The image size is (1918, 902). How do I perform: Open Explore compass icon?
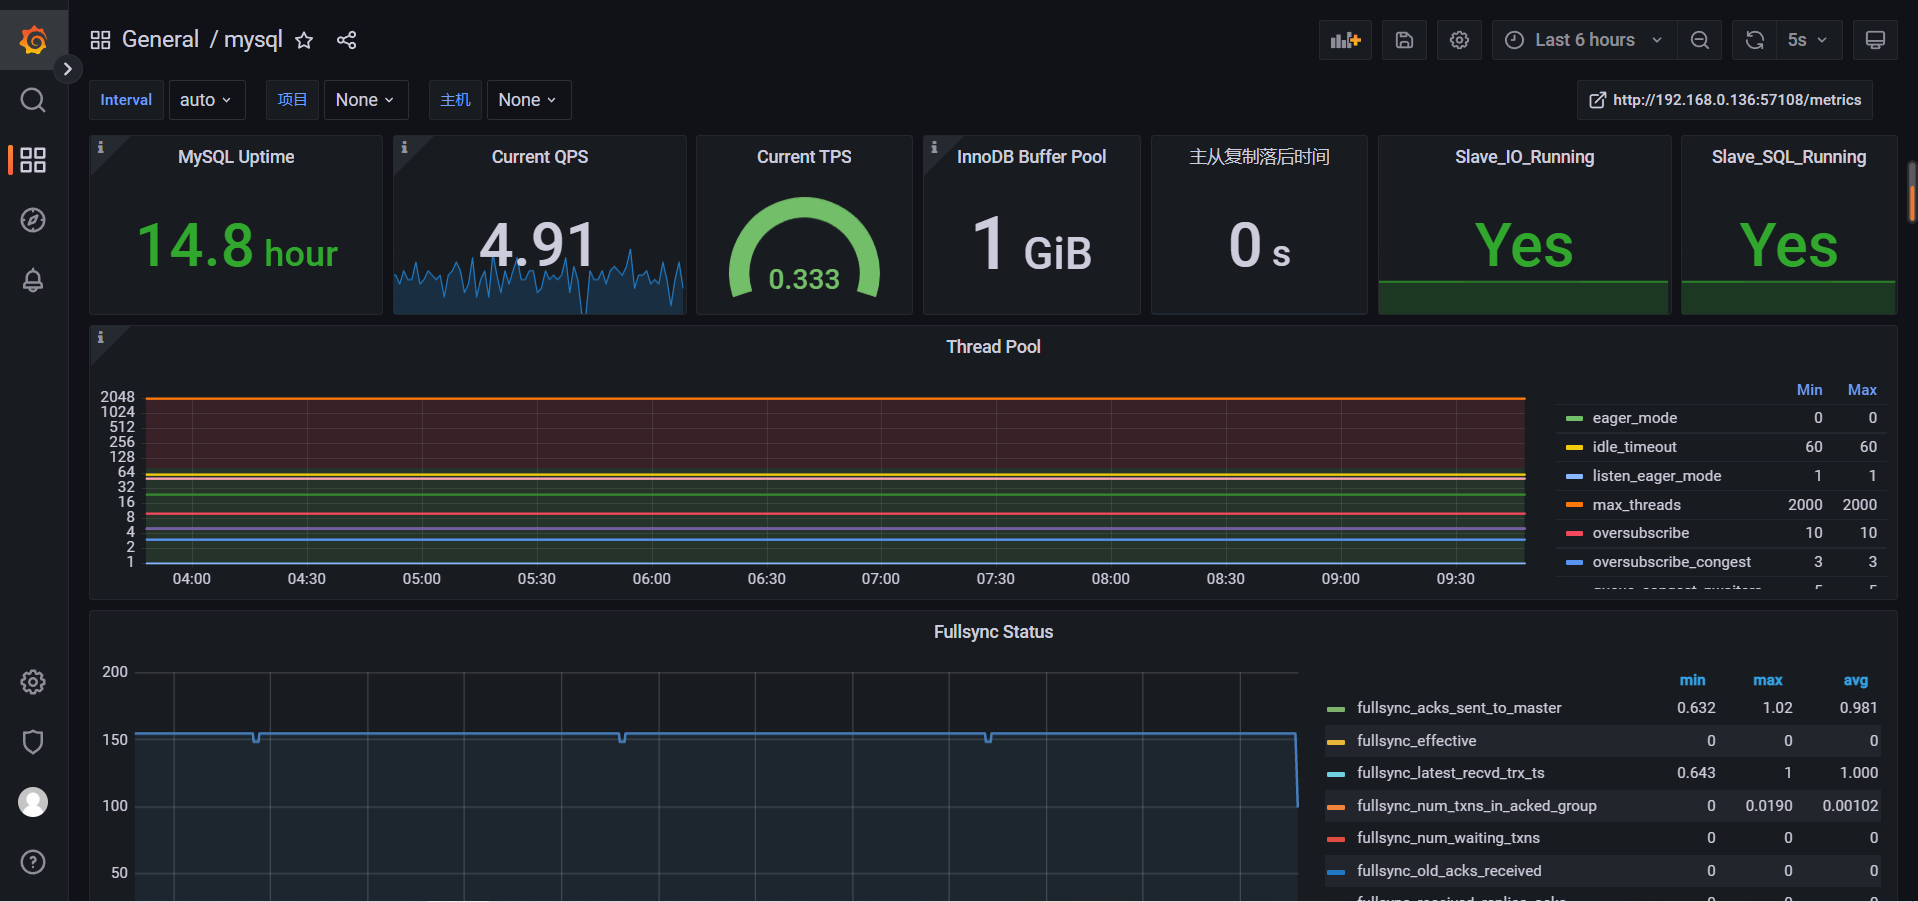[x=33, y=220]
